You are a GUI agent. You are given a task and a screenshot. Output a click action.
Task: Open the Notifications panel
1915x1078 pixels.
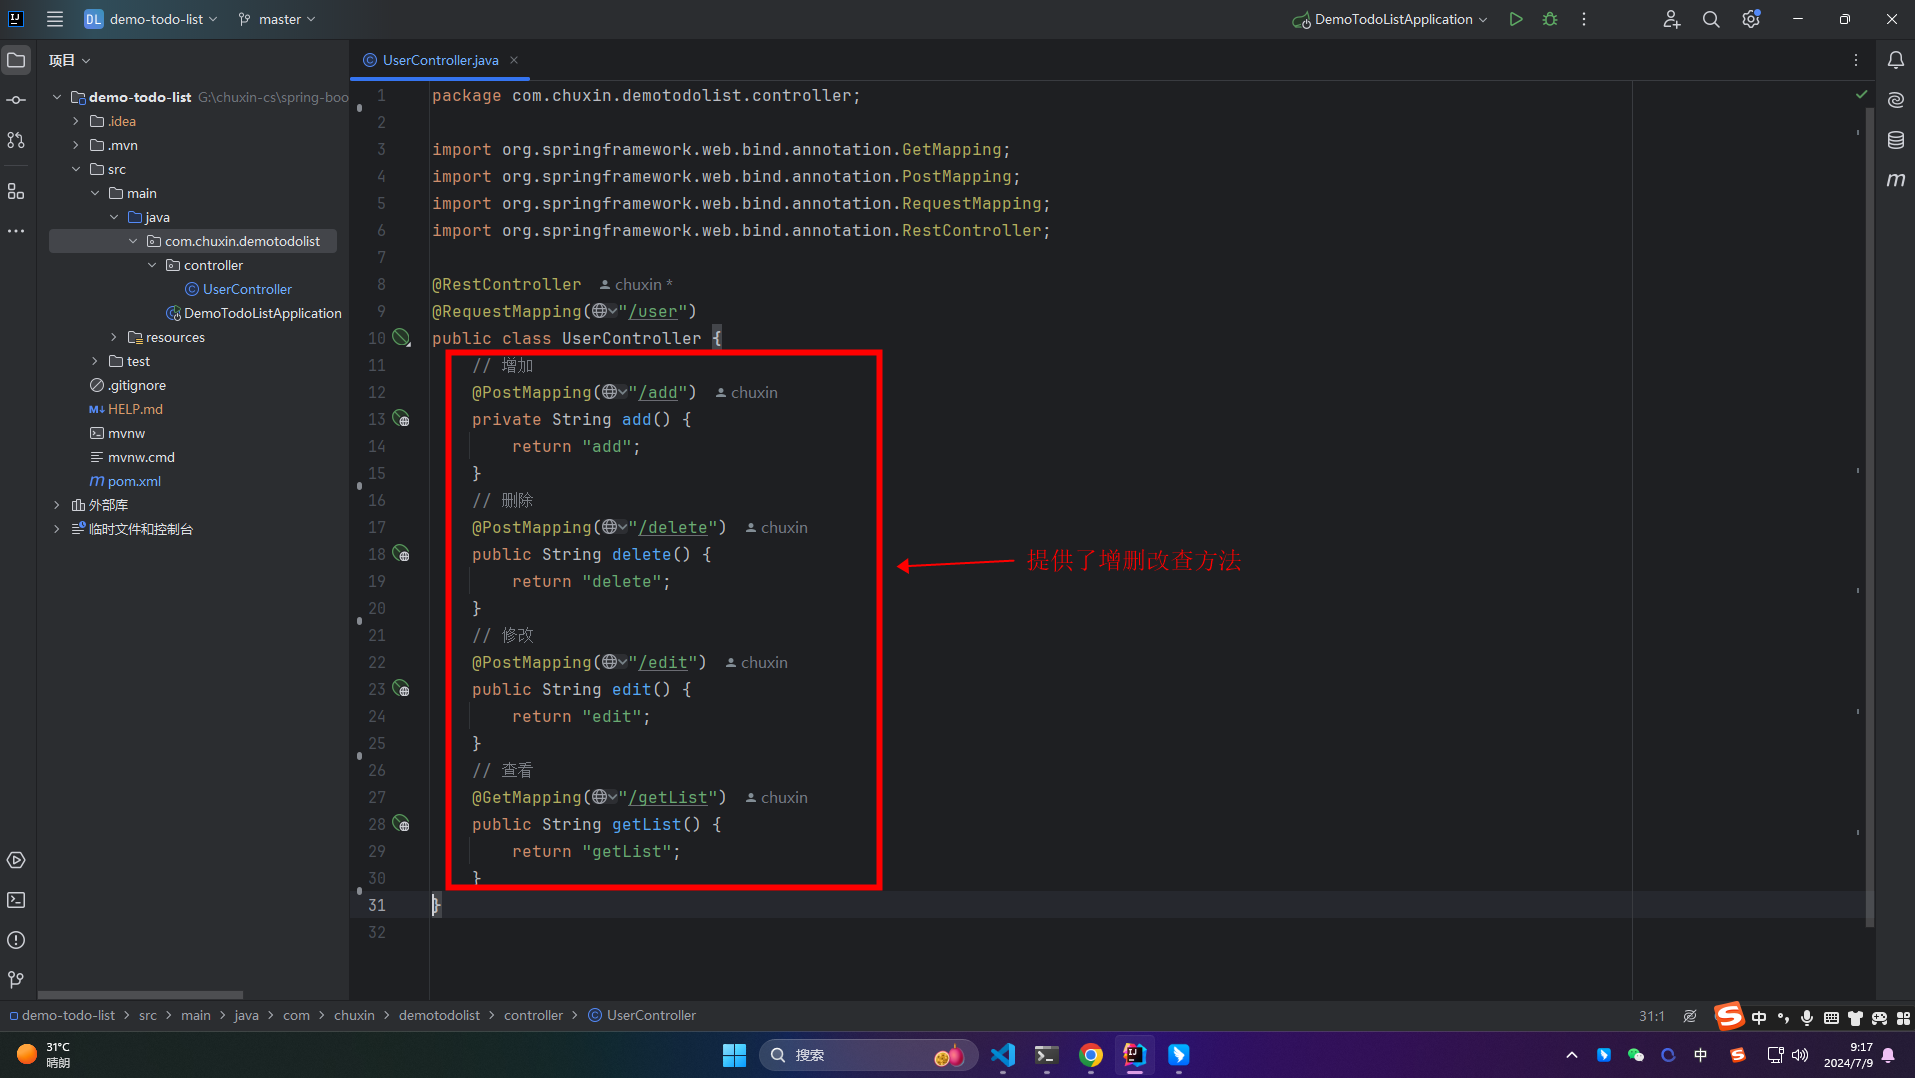(x=1896, y=60)
